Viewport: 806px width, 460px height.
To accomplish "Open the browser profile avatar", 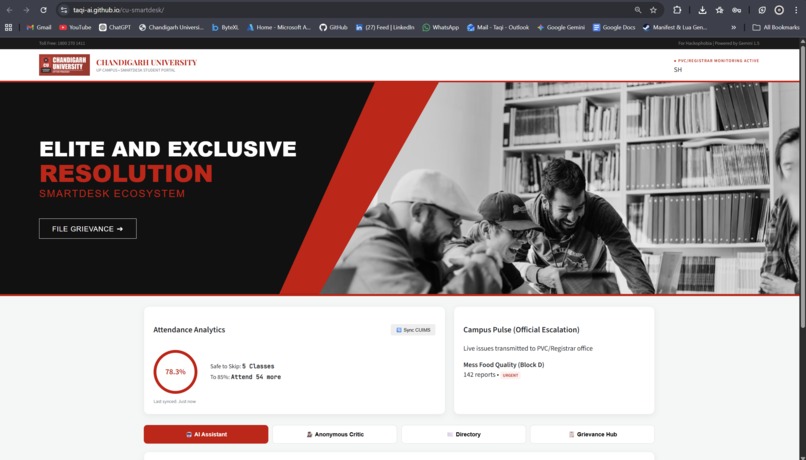I will [779, 10].
